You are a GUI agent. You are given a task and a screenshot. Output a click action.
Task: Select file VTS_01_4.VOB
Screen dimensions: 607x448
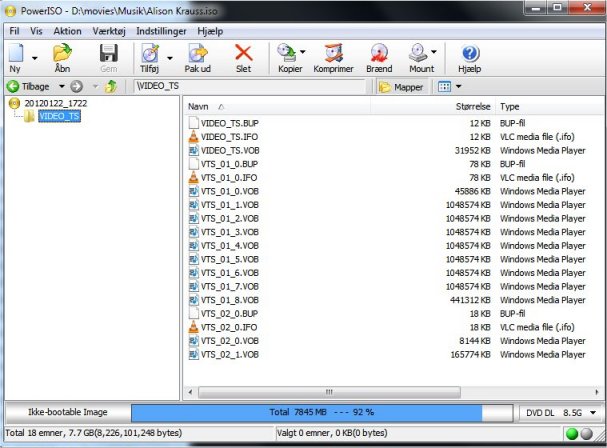[x=230, y=245]
